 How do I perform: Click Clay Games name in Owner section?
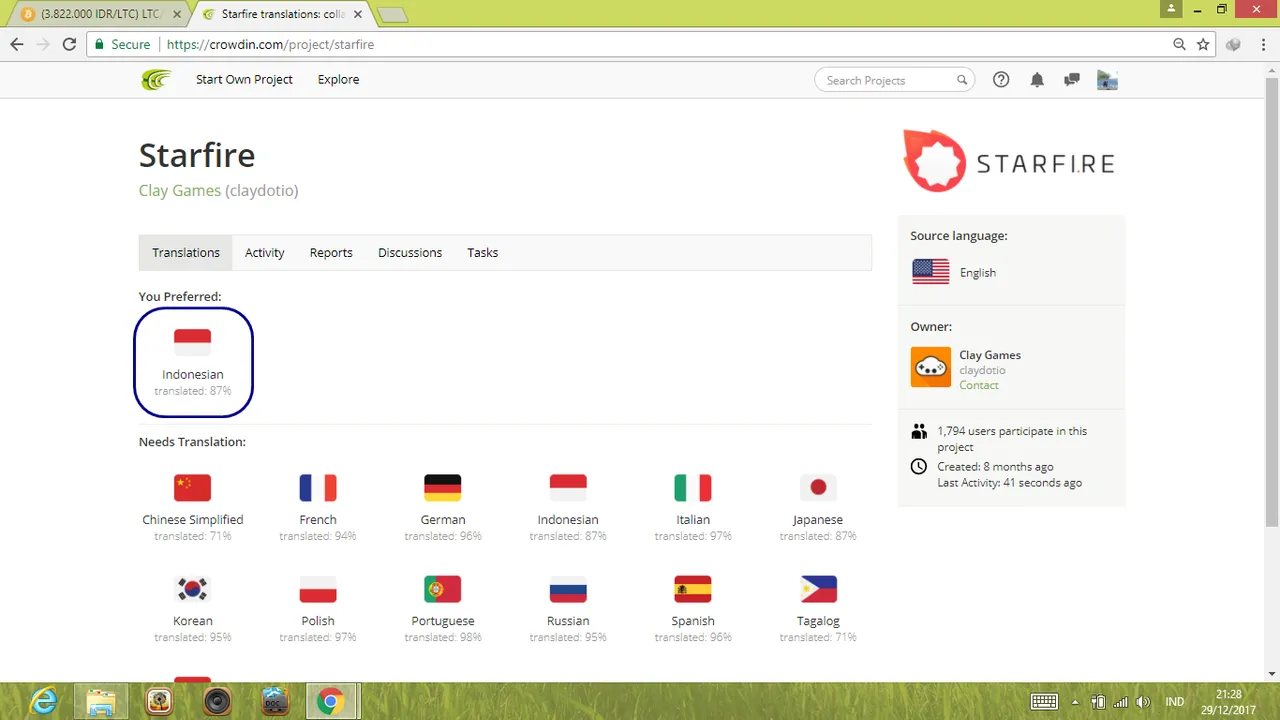pyautogui.click(x=990, y=355)
